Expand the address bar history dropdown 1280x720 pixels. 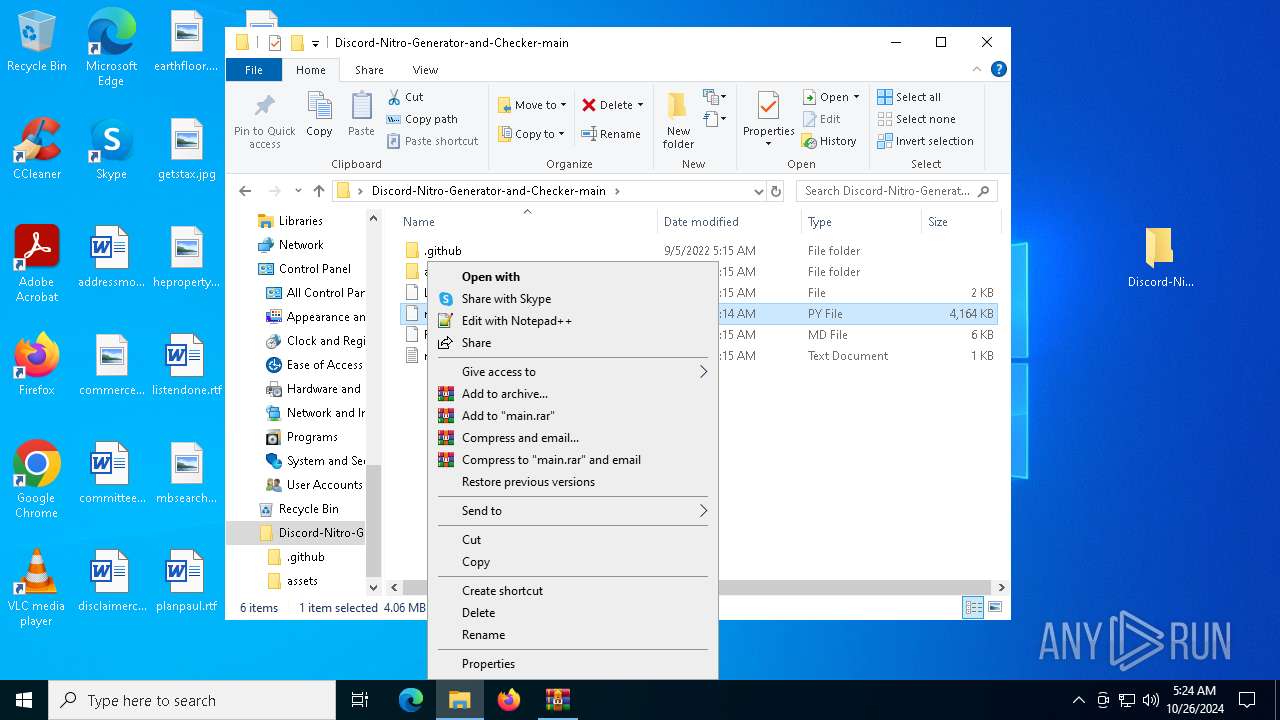tap(758, 191)
